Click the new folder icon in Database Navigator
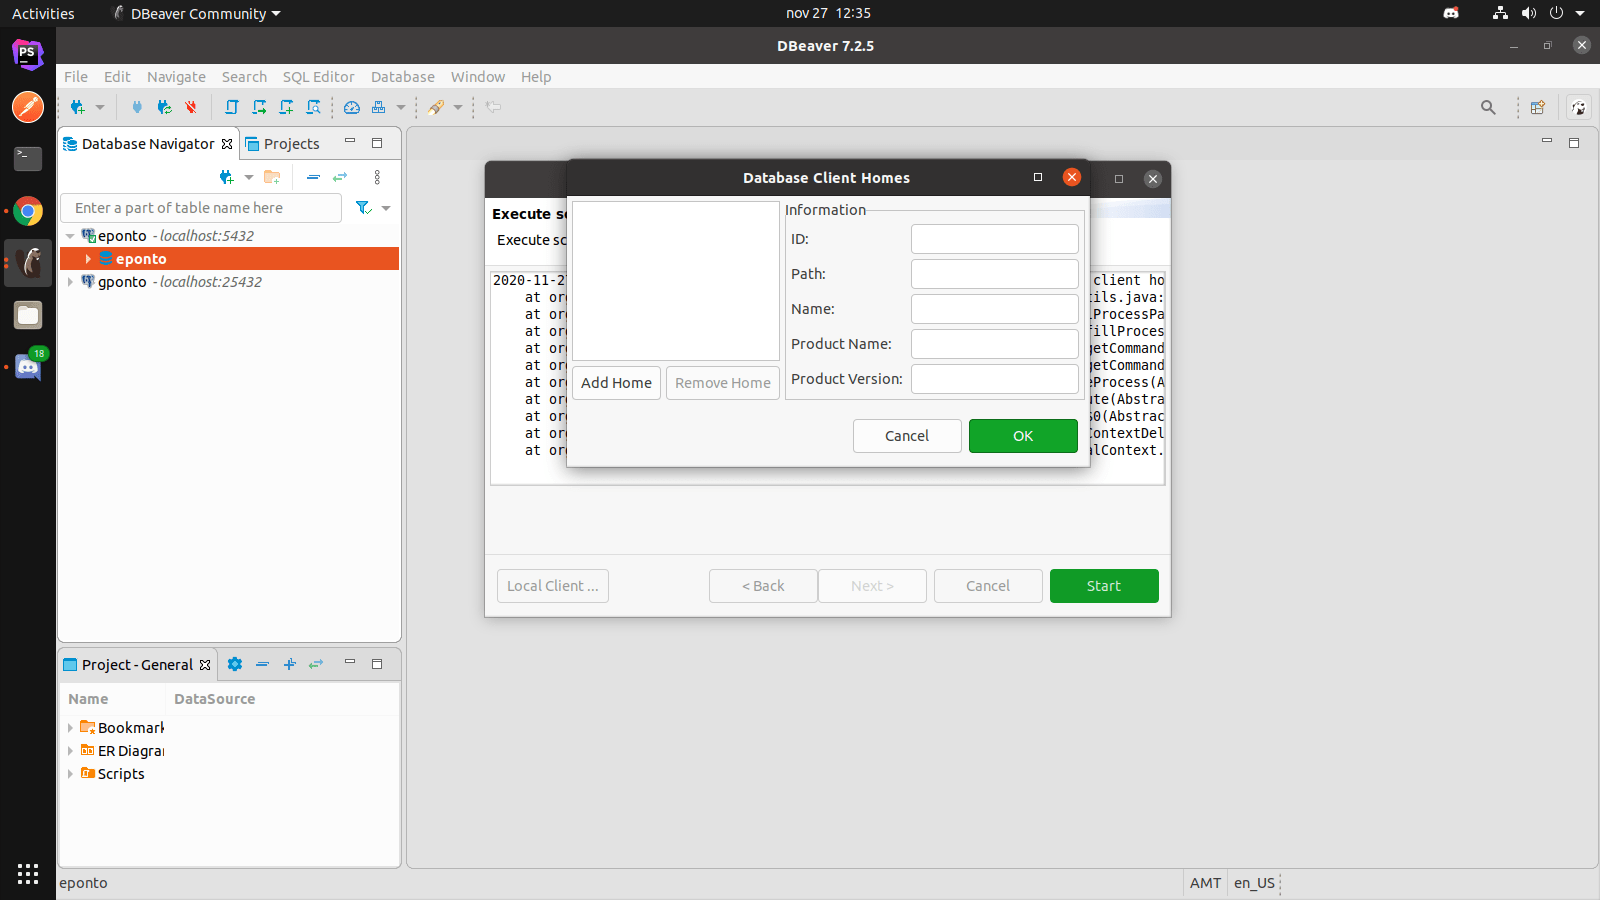 coord(272,177)
